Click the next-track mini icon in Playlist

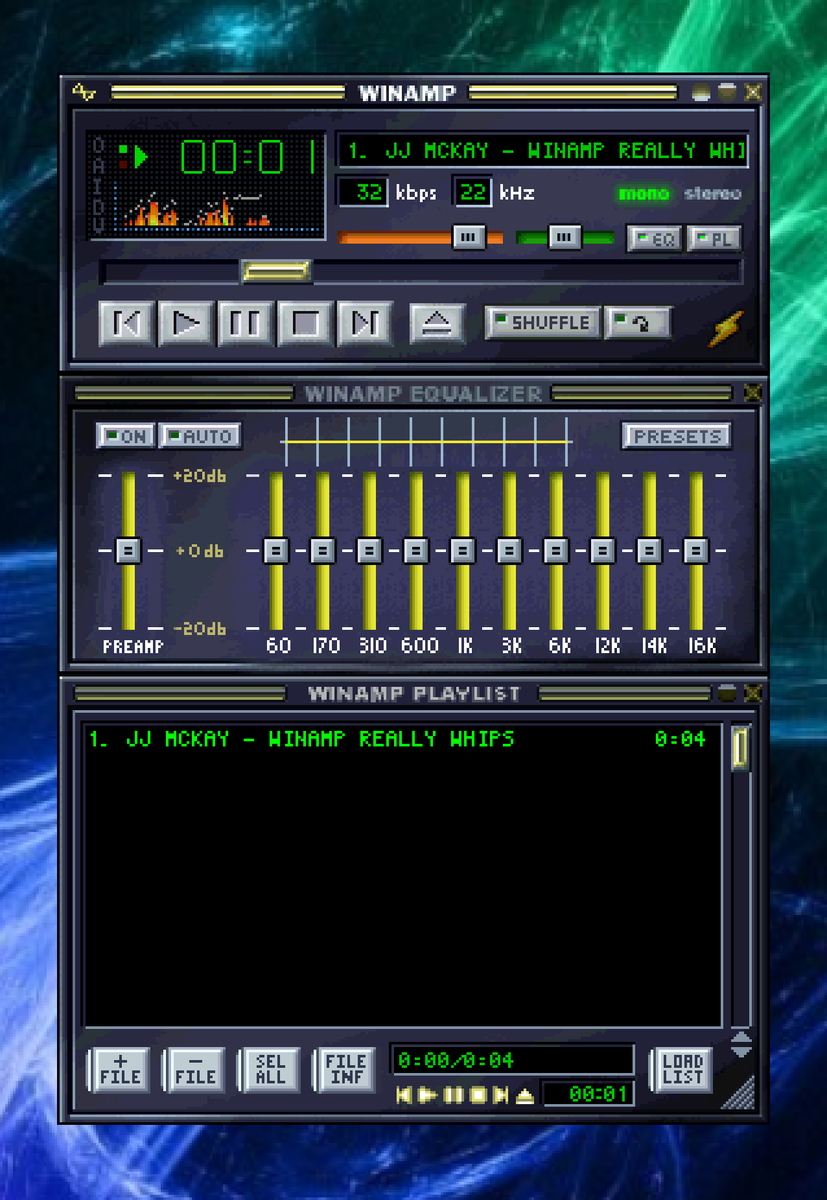[501, 1095]
